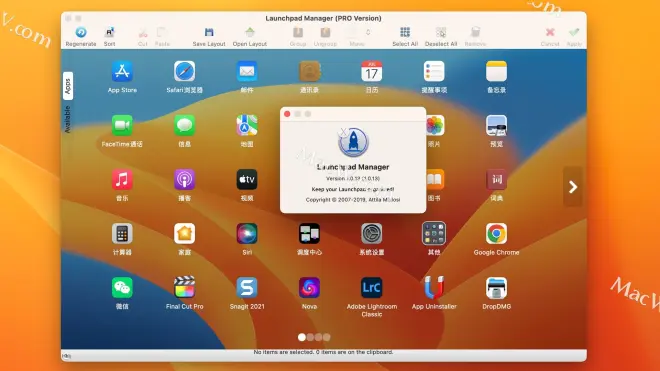
Task: Select the Maps icon
Action: tap(247, 125)
